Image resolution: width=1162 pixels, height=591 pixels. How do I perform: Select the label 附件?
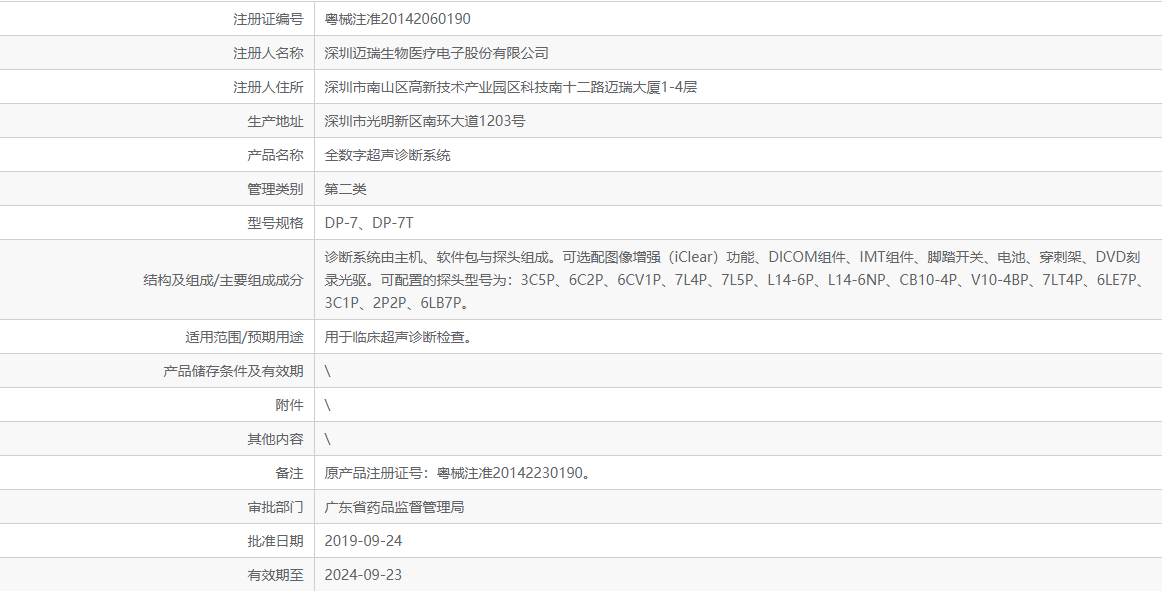click(x=289, y=406)
